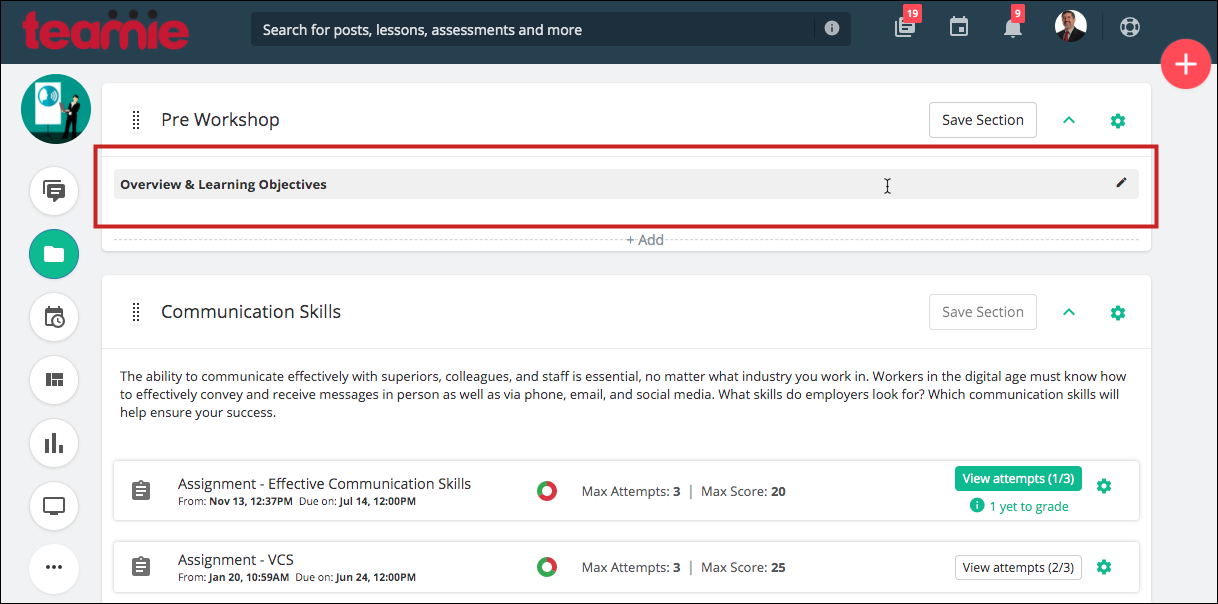Viewport: 1218px width, 604px height.
Task: Open the info icon in search bar
Action: [832, 29]
